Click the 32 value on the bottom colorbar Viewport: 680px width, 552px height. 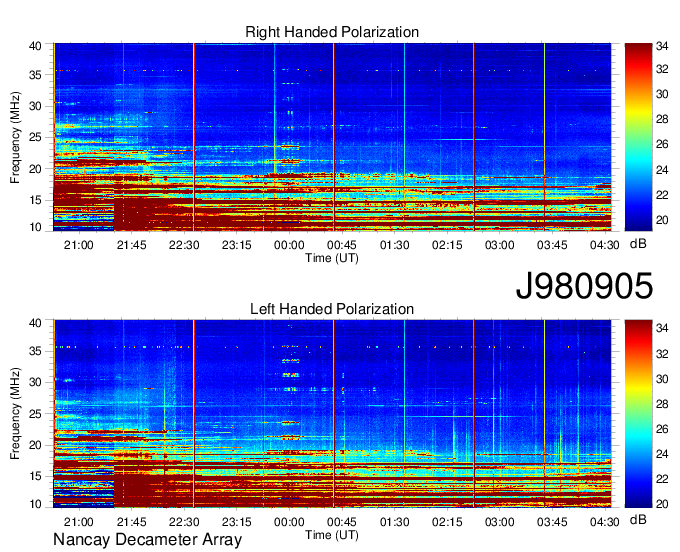pyautogui.click(x=662, y=354)
